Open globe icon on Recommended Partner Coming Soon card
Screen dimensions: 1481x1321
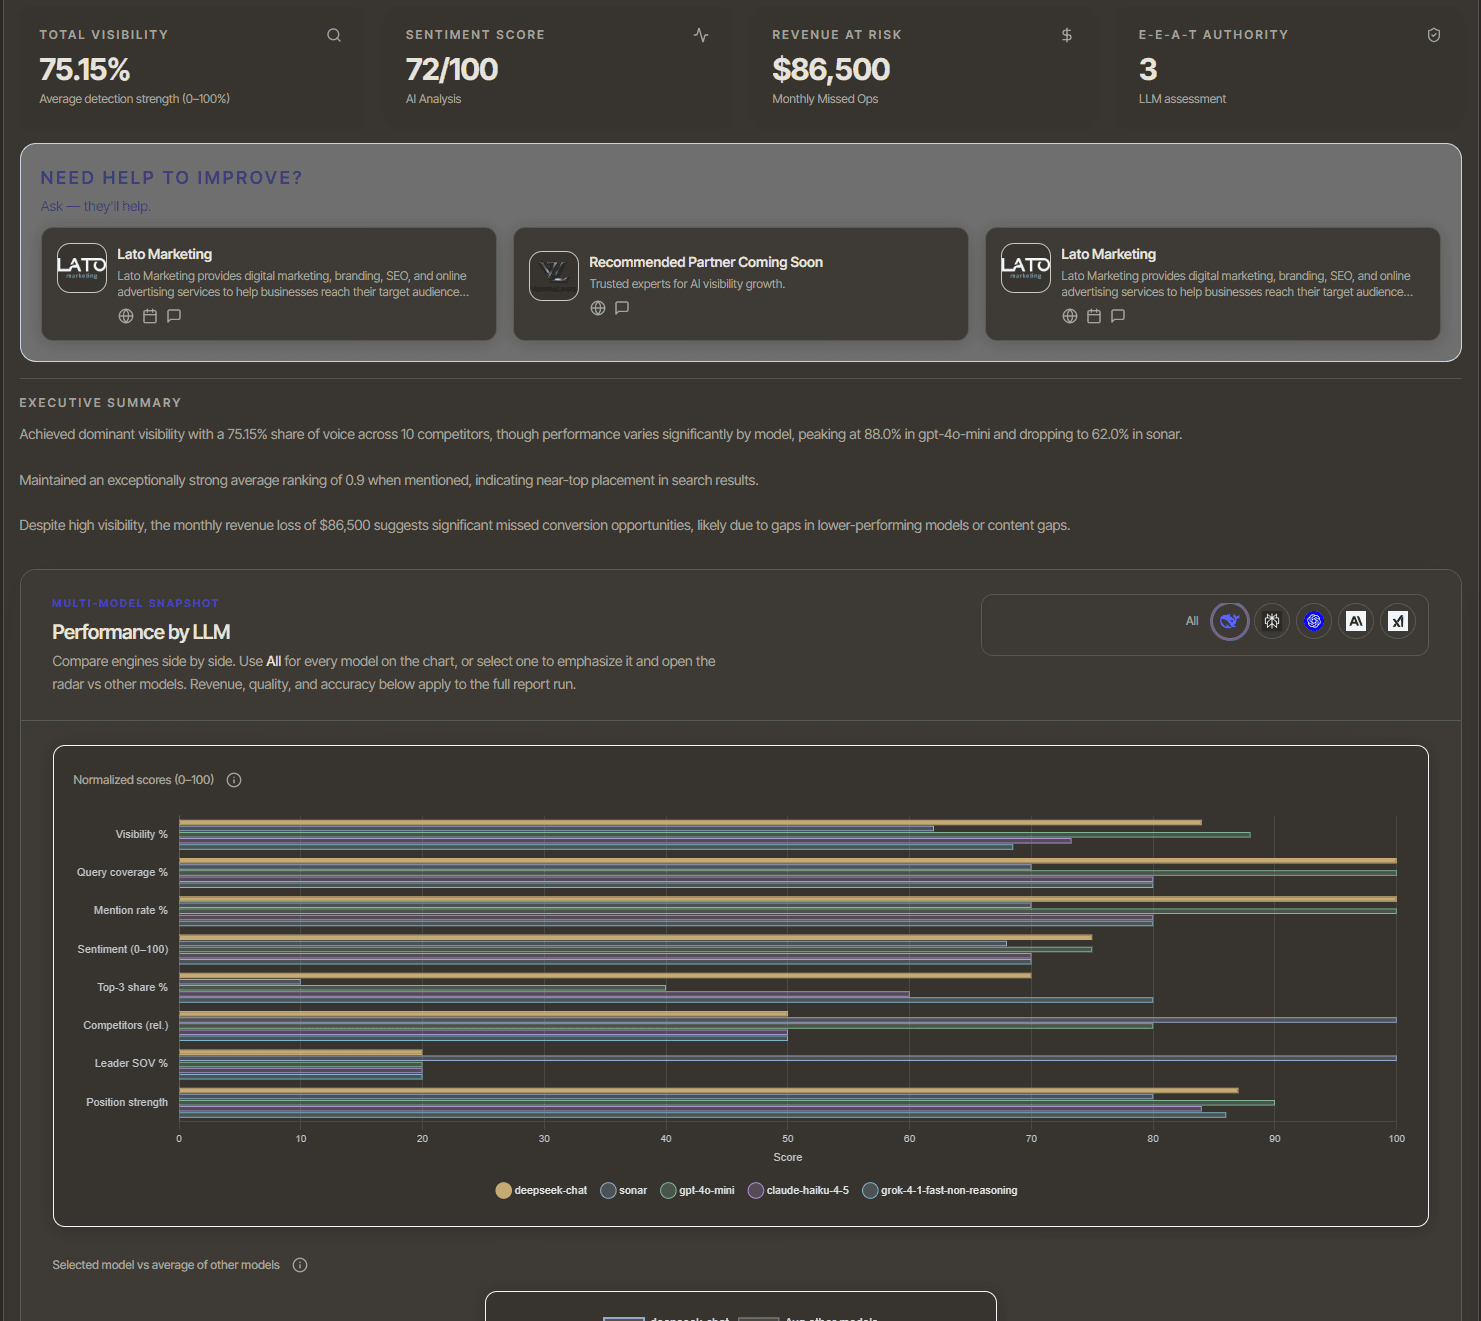(598, 308)
